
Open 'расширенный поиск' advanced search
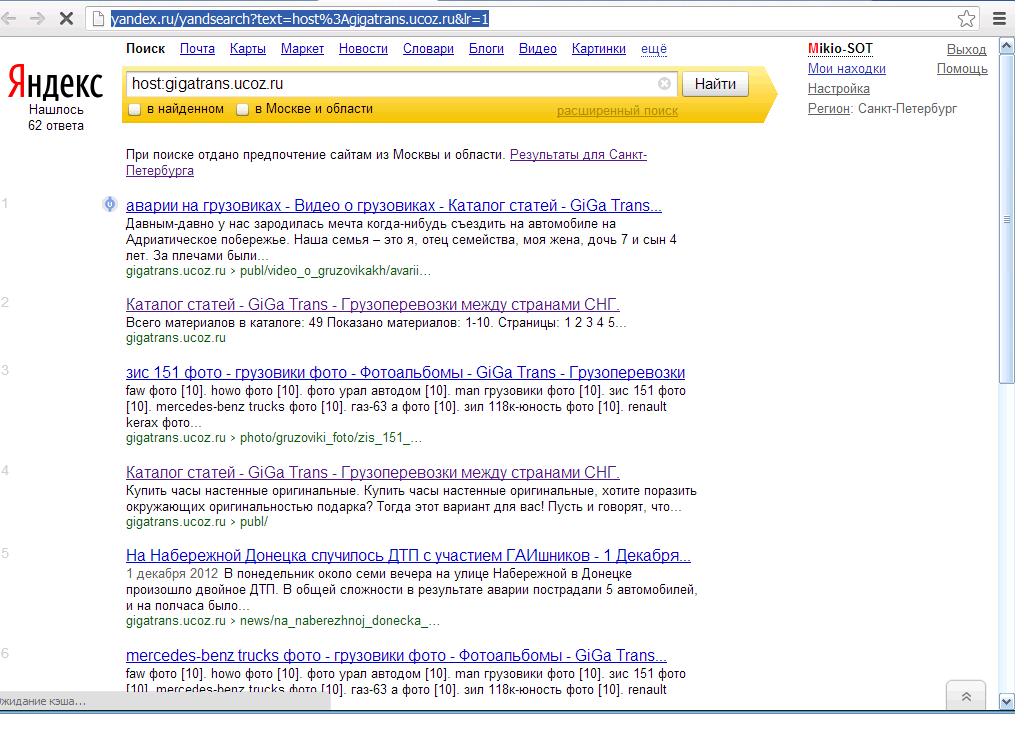617,111
